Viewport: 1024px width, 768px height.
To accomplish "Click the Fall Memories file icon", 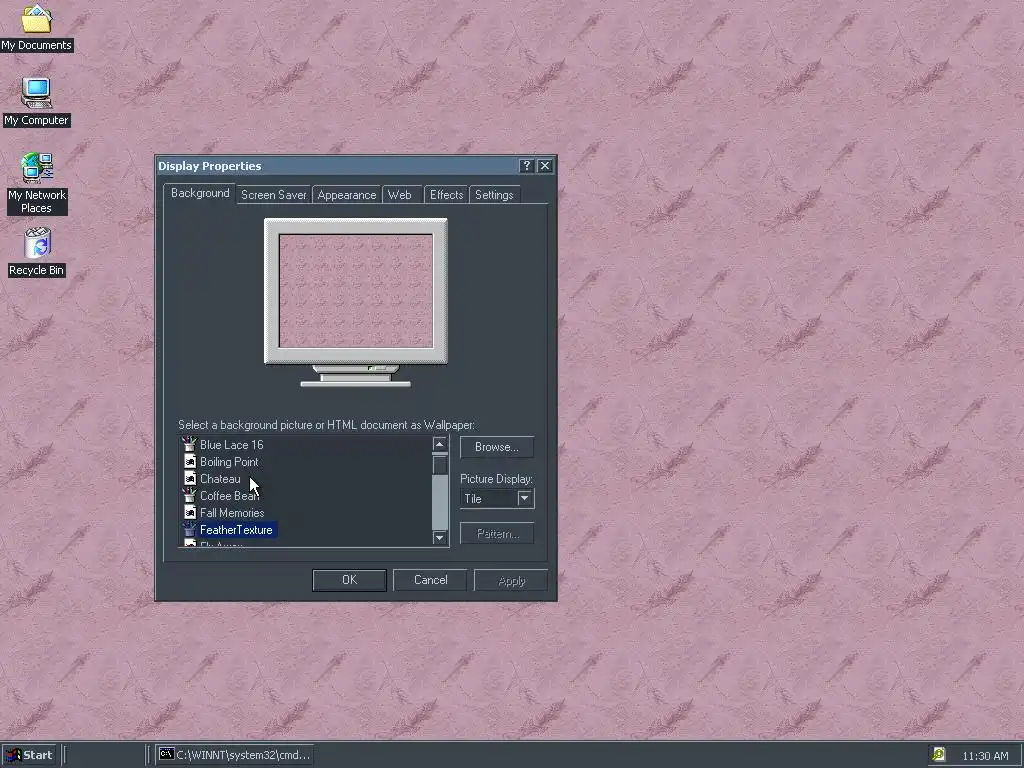I will pos(190,513).
